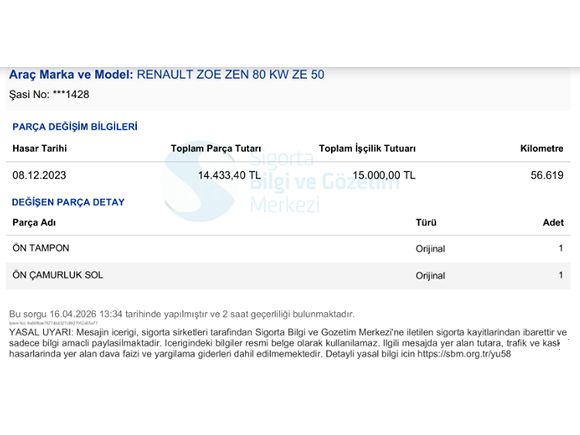The width and height of the screenshot is (580, 435).
Task: Click the 'PARÇA DEĞİŞİM BİLGİLERİ' heading
Action: pos(75,127)
